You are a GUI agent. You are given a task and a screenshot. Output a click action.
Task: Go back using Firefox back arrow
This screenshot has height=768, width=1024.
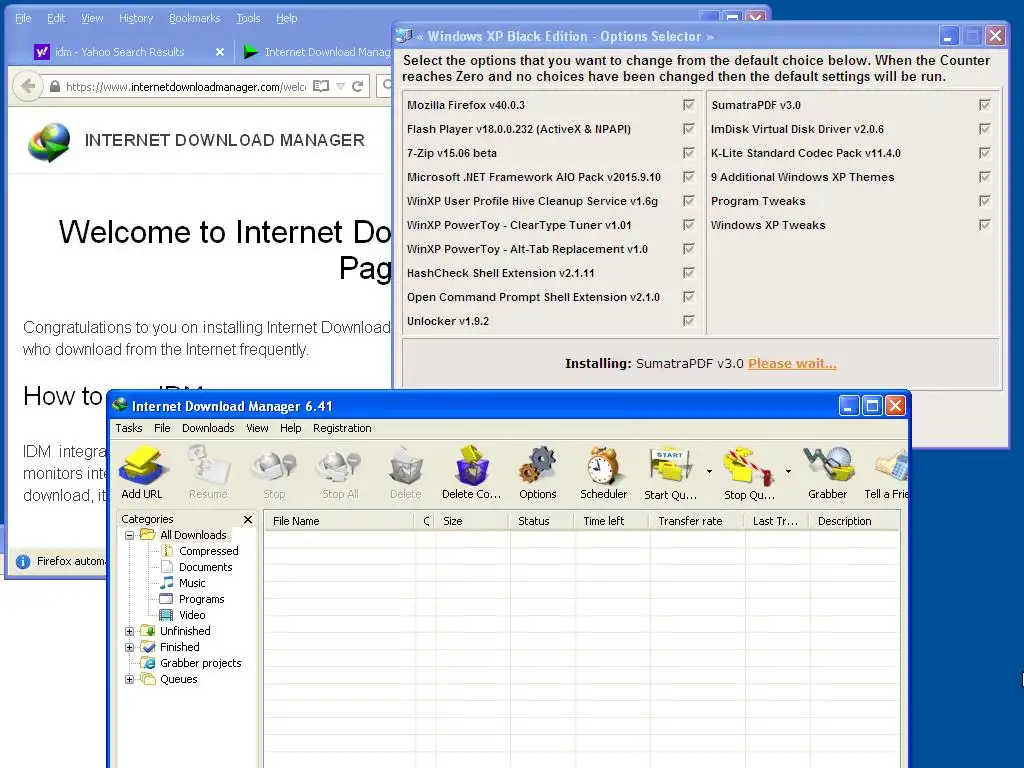[27, 86]
